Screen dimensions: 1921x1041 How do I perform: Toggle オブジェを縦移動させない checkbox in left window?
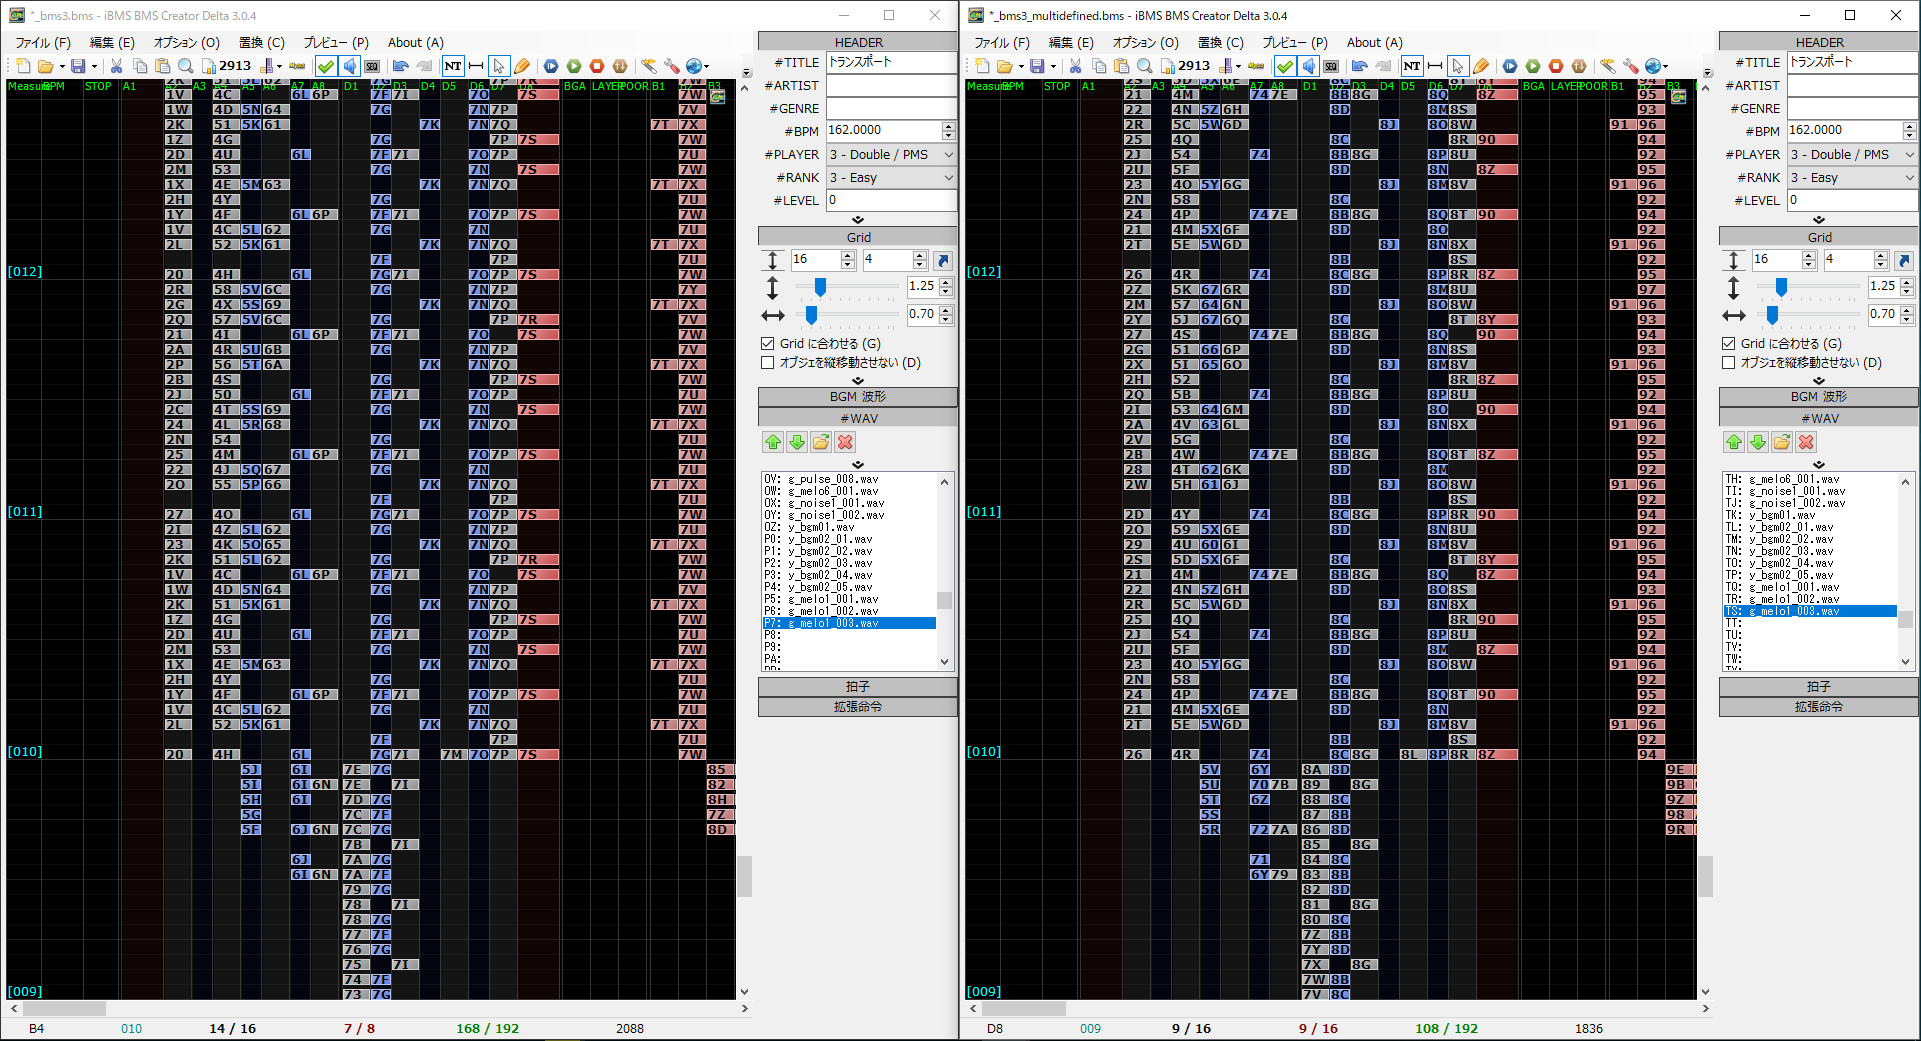tap(768, 363)
